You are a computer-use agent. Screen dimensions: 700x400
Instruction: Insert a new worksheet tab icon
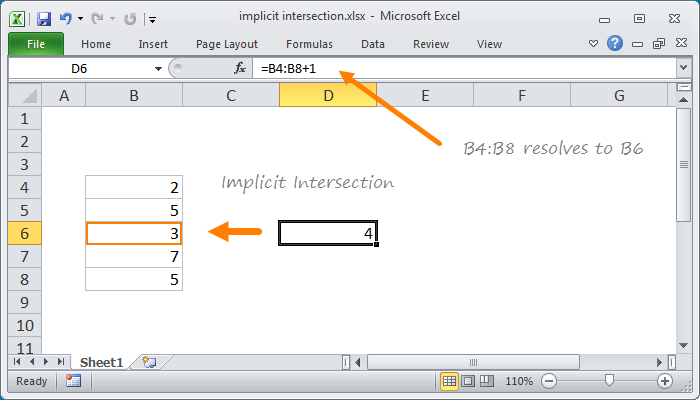[x=149, y=362]
